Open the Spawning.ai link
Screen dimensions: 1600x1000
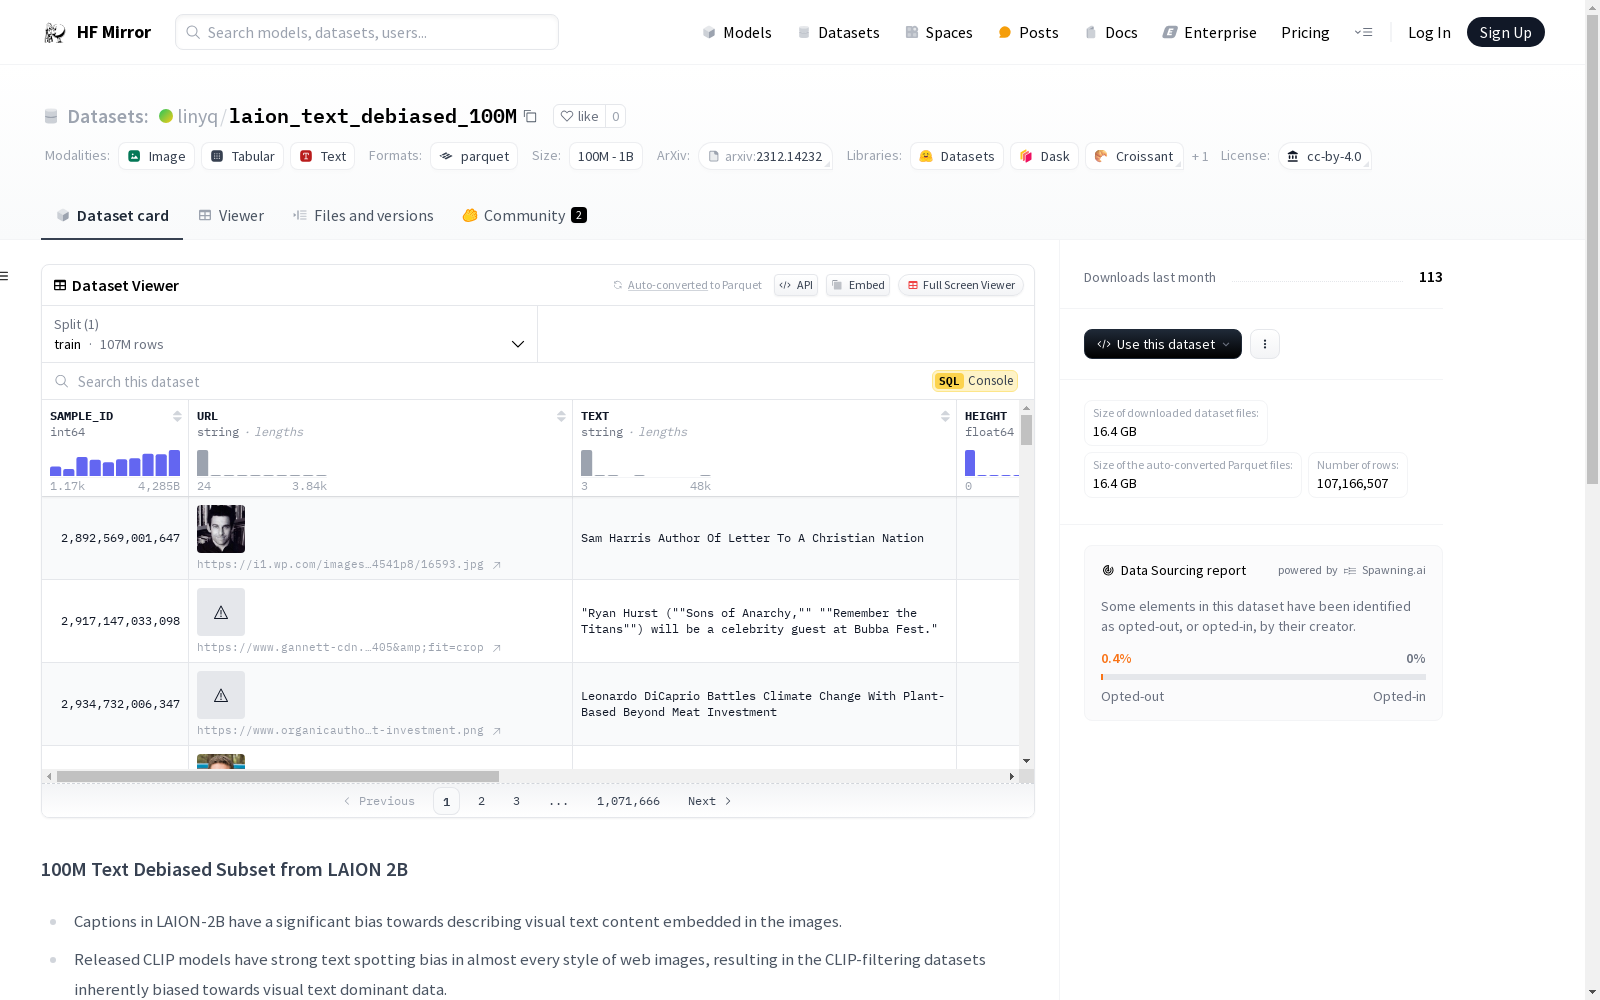tap(1385, 570)
